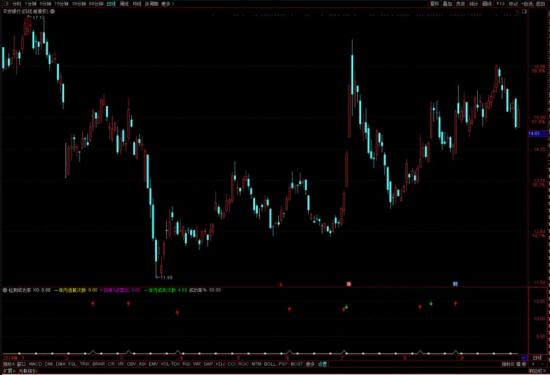550x375 pixels.
Task: Open the 统计 statistics tool
Action: [x=474, y=4]
